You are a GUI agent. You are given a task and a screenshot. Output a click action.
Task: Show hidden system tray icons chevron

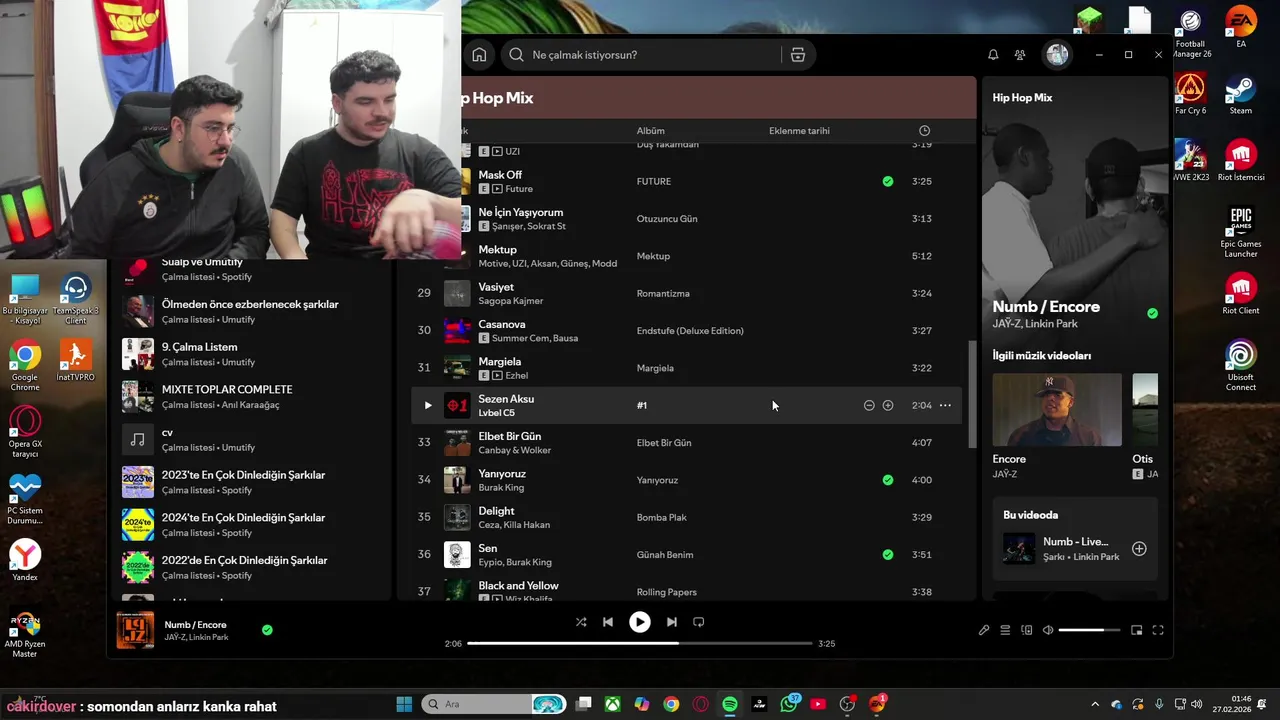point(1095,704)
